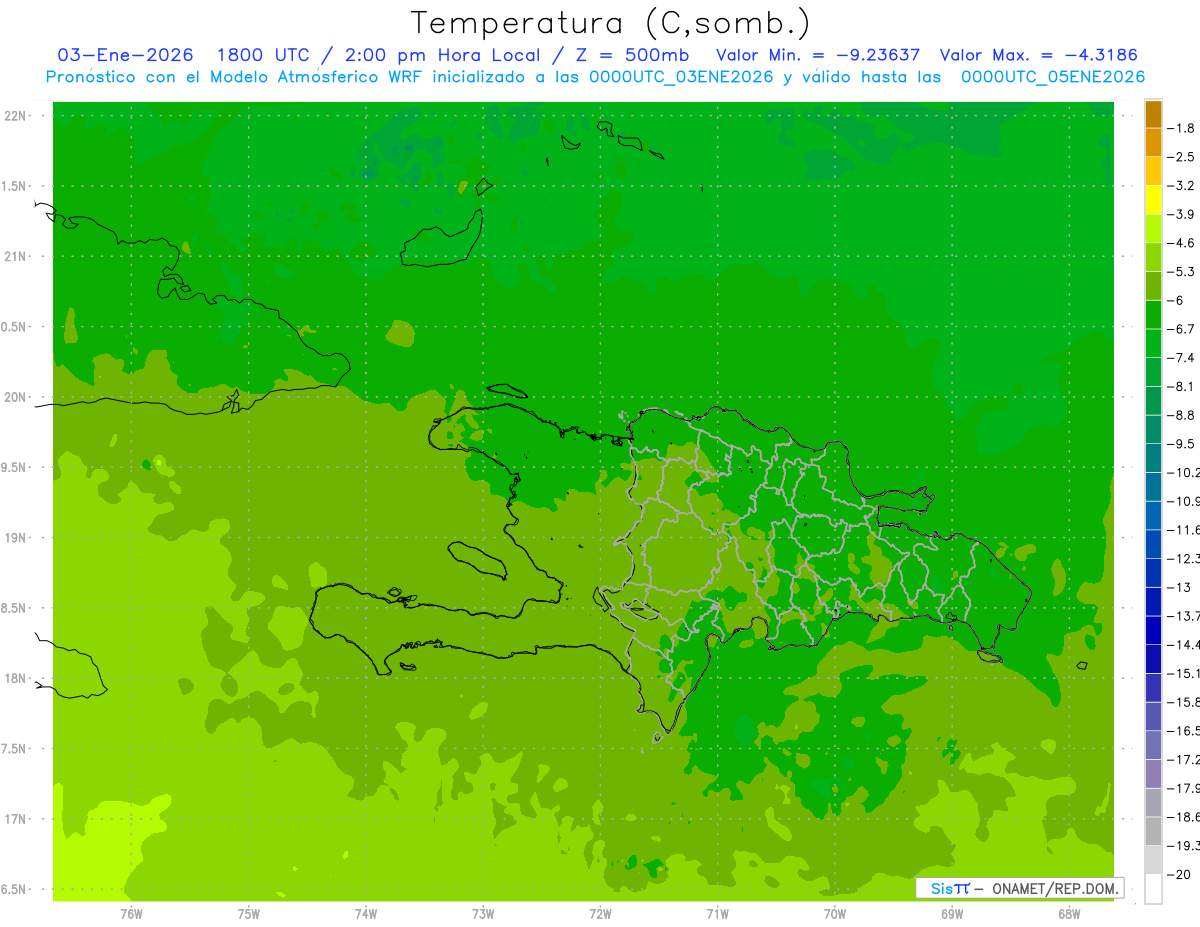The image size is (1200, 927).
Task: Click the '-2.5' colorbar label
Action: pyautogui.click(x=1182, y=157)
